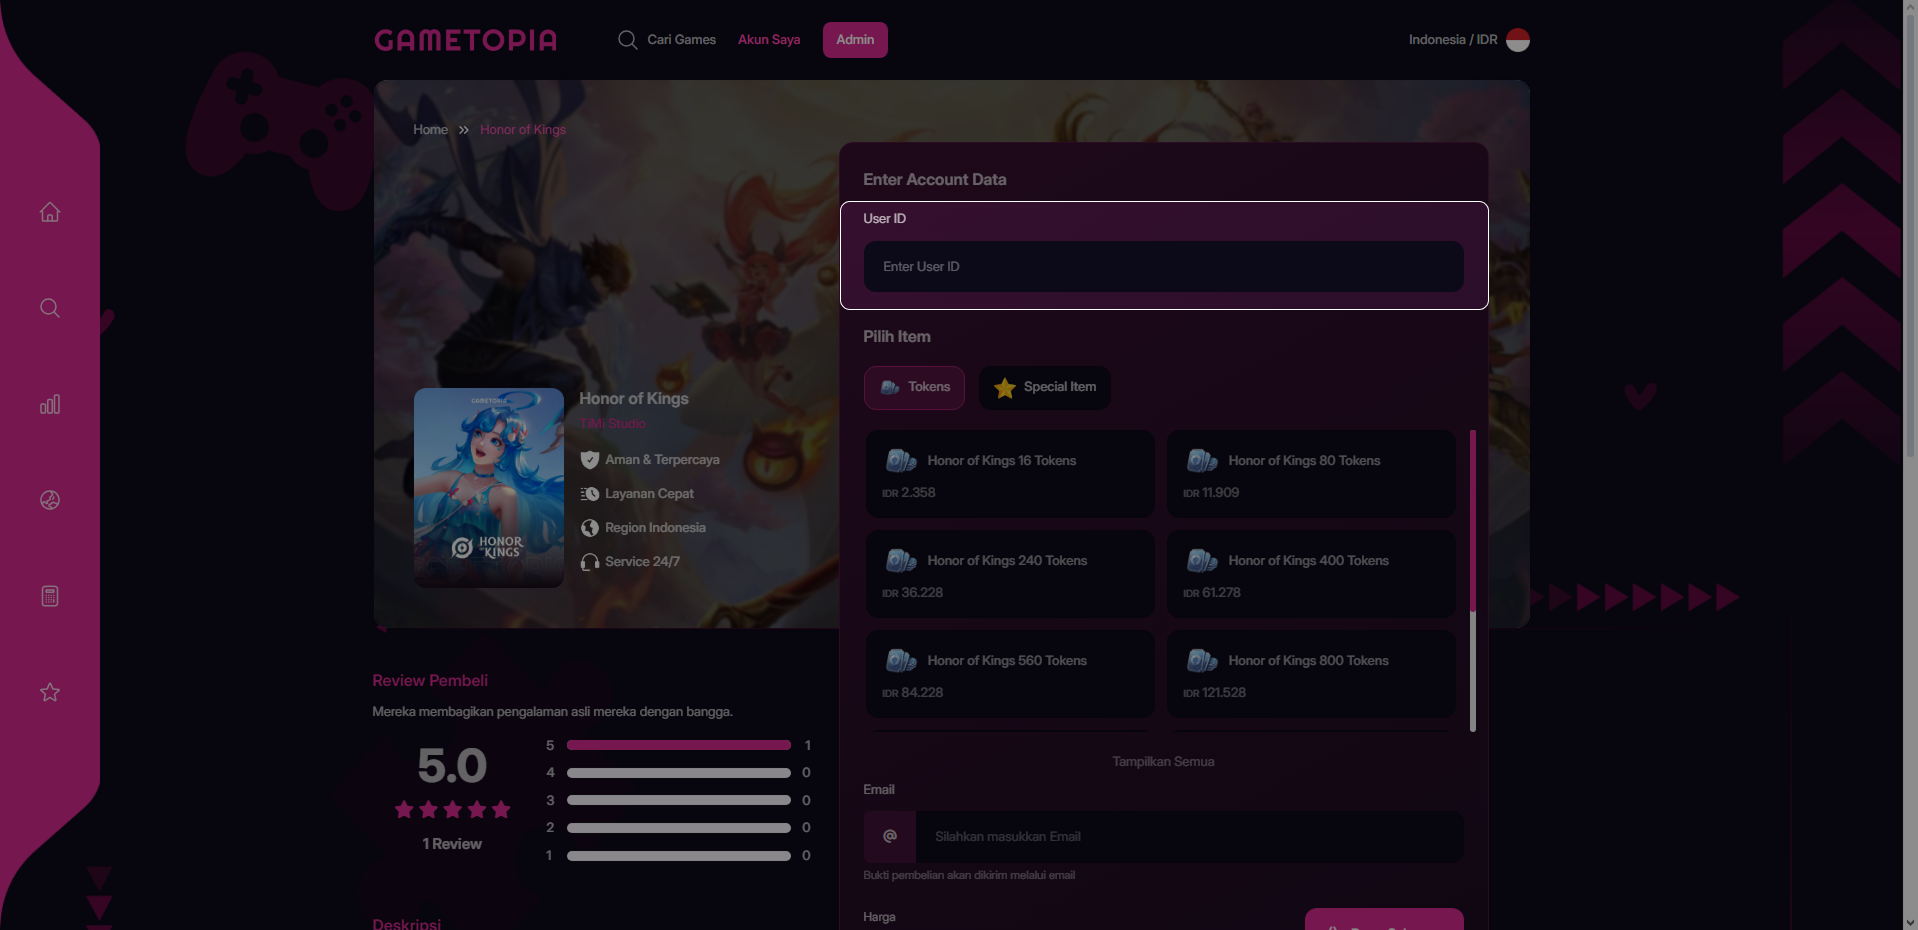Image resolution: width=1918 pixels, height=930 pixels.
Task: Focus the Silahkan masukkan Email field
Action: pyautogui.click(x=1189, y=836)
